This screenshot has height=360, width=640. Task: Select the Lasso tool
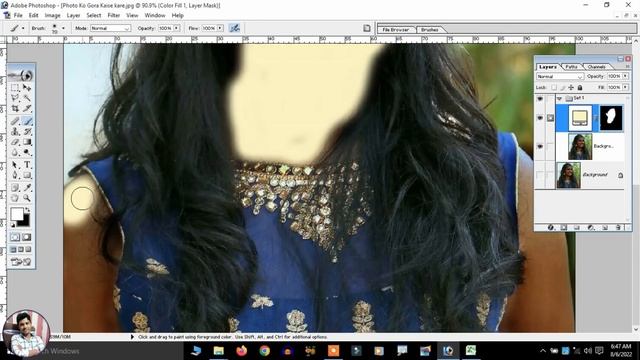pos(15,98)
